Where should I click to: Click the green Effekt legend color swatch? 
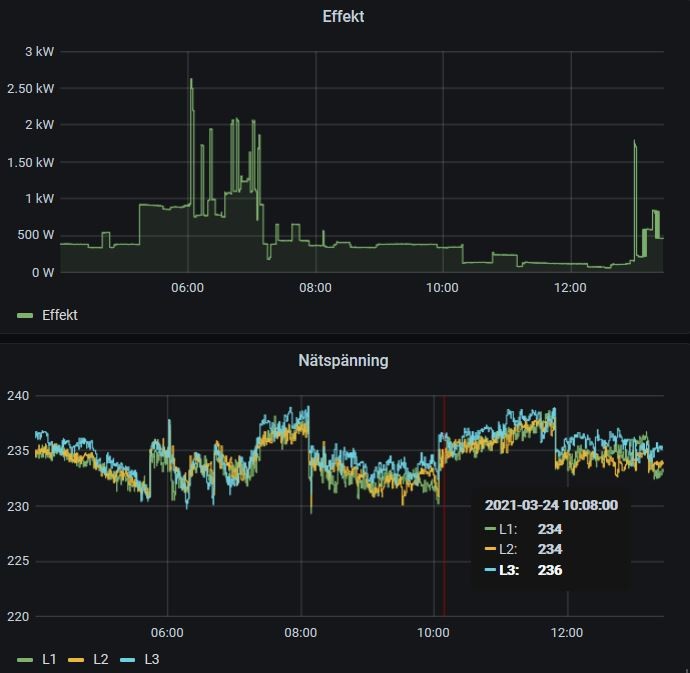pos(26,315)
